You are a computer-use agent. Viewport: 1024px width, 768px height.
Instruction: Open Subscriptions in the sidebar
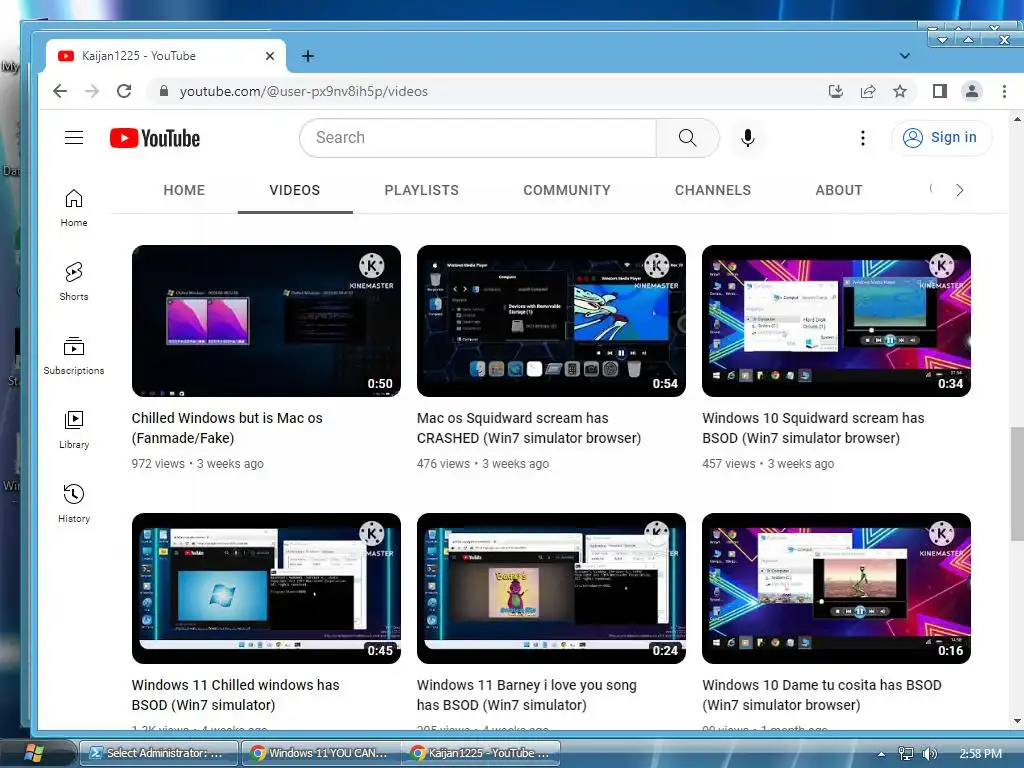(74, 356)
